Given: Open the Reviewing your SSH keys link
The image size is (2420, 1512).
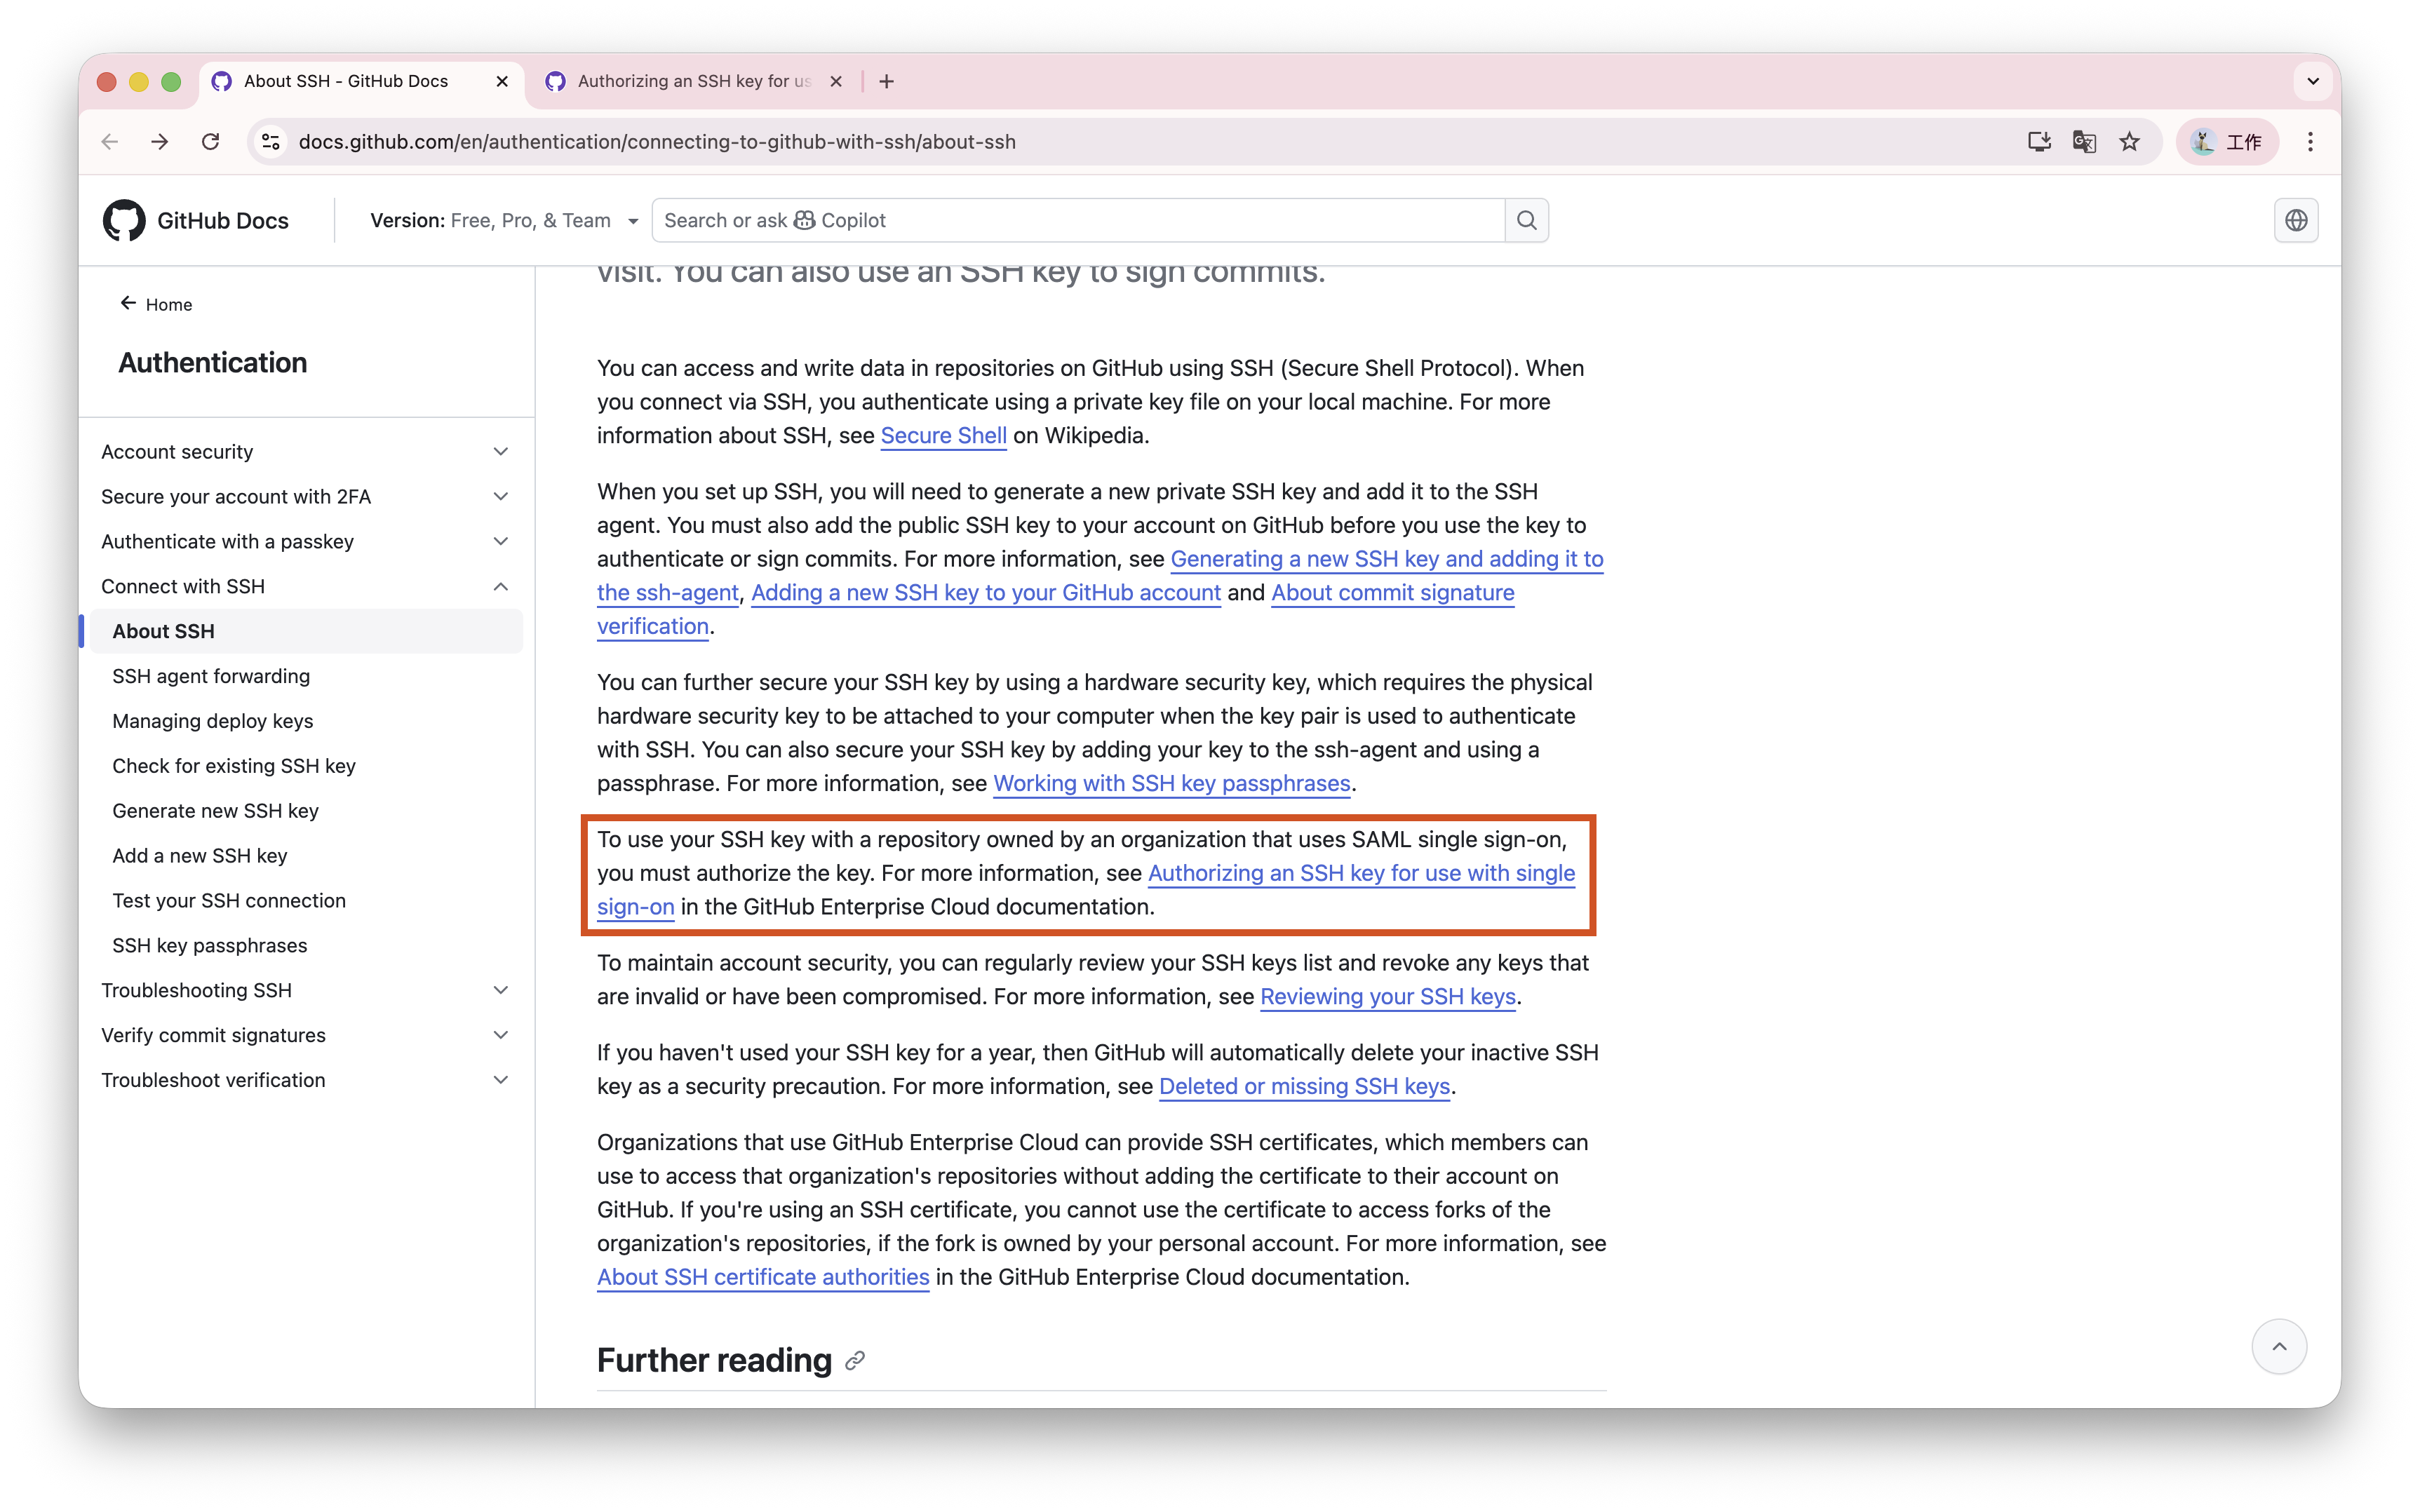Looking at the screenshot, I should [1387, 997].
